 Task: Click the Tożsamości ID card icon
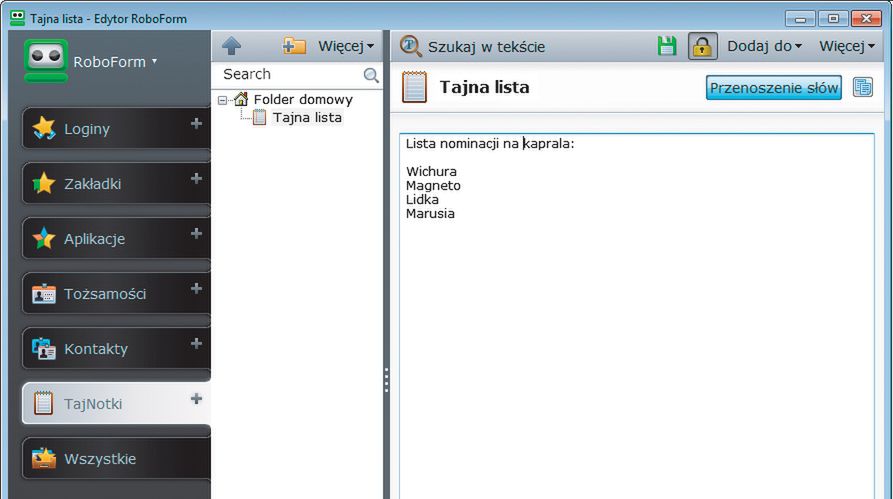point(44,294)
